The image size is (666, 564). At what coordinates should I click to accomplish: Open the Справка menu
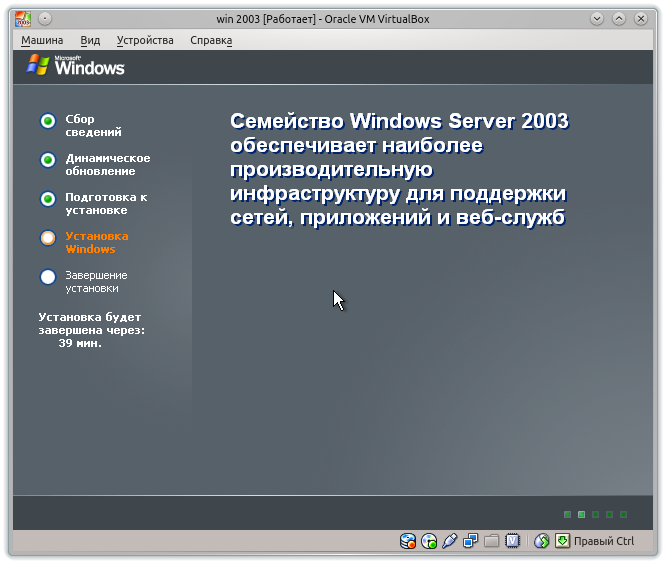point(211,40)
